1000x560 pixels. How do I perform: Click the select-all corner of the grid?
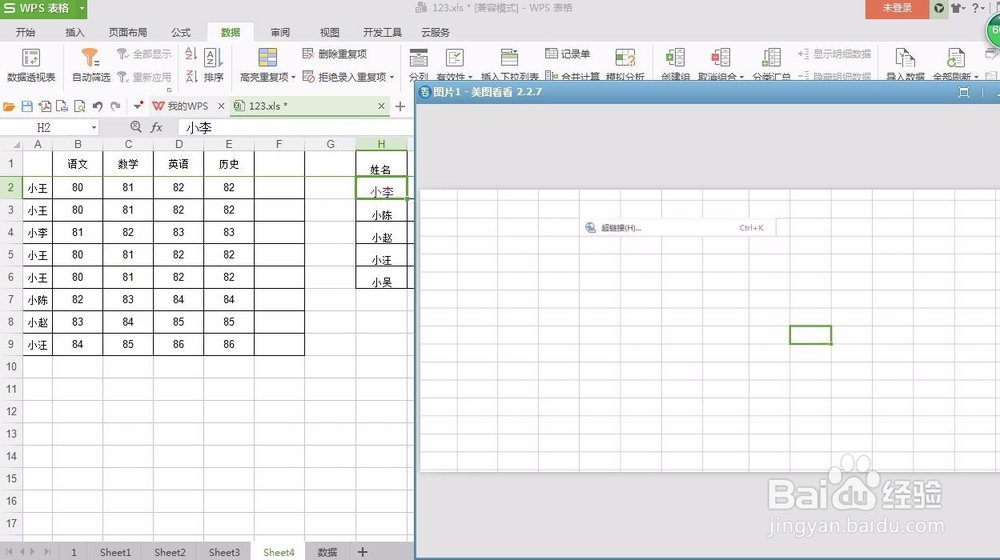(11, 144)
